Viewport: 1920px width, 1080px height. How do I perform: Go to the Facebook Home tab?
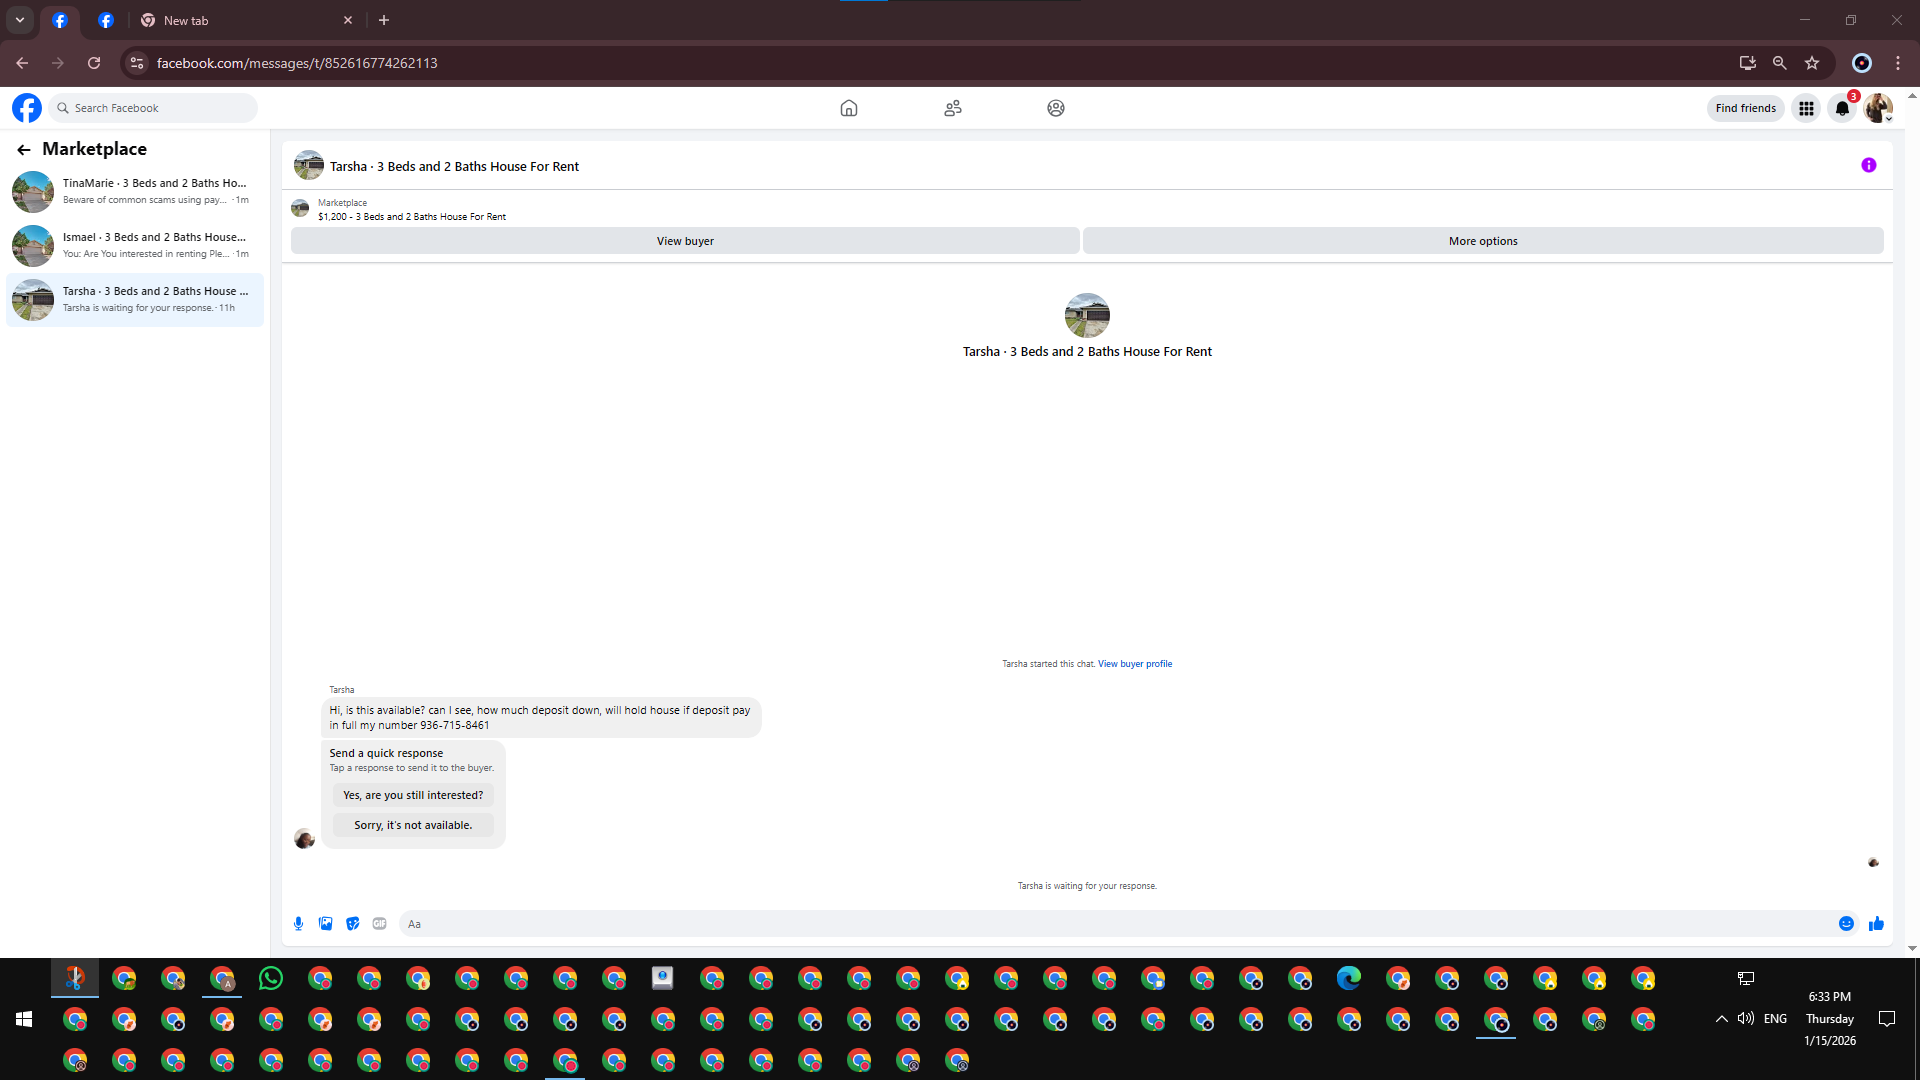tap(849, 108)
